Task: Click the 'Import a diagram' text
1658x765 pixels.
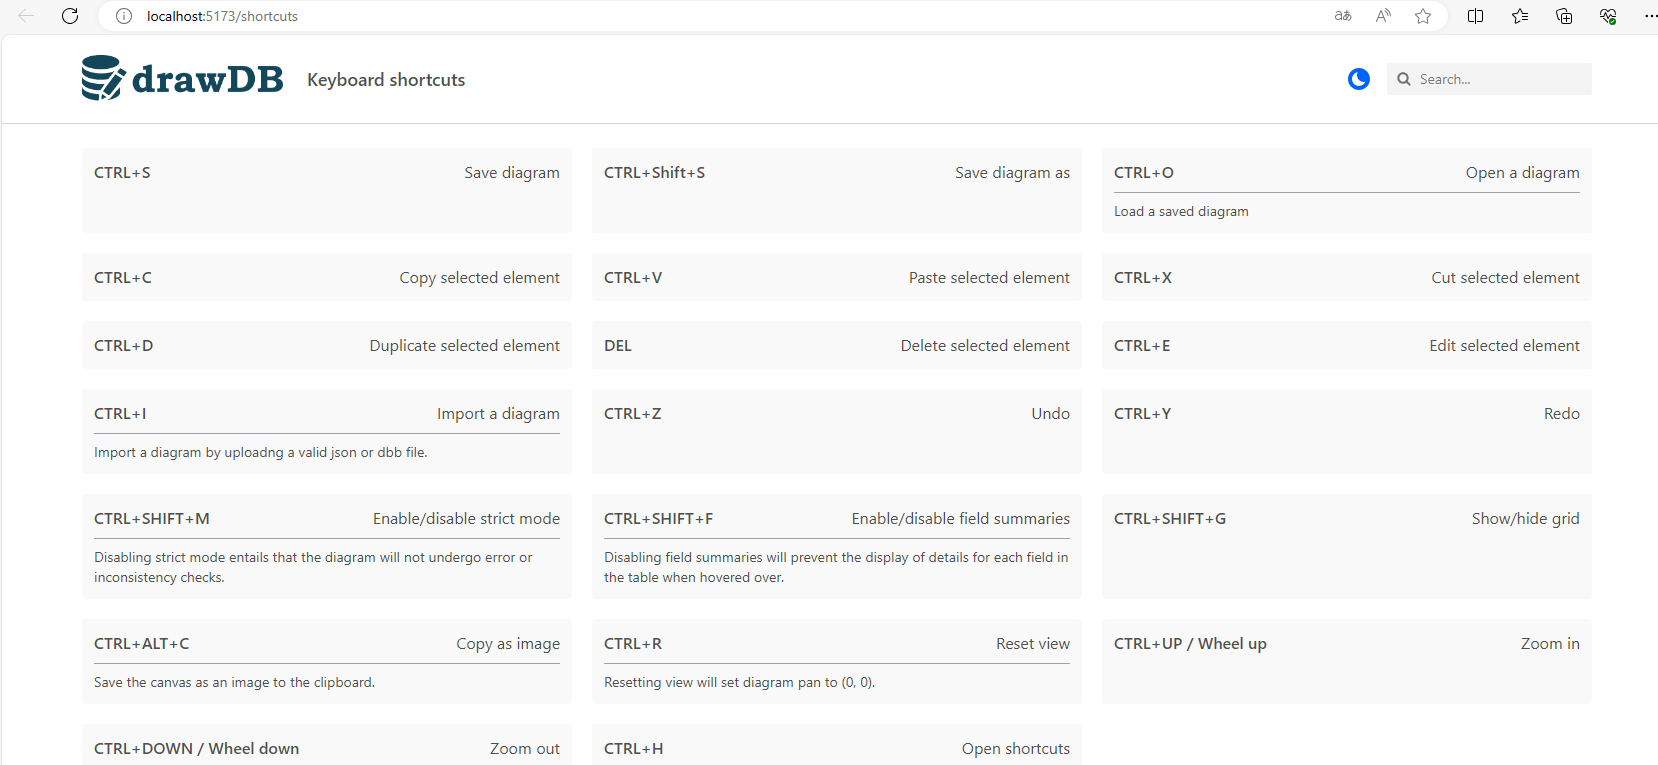Action: pos(498,414)
